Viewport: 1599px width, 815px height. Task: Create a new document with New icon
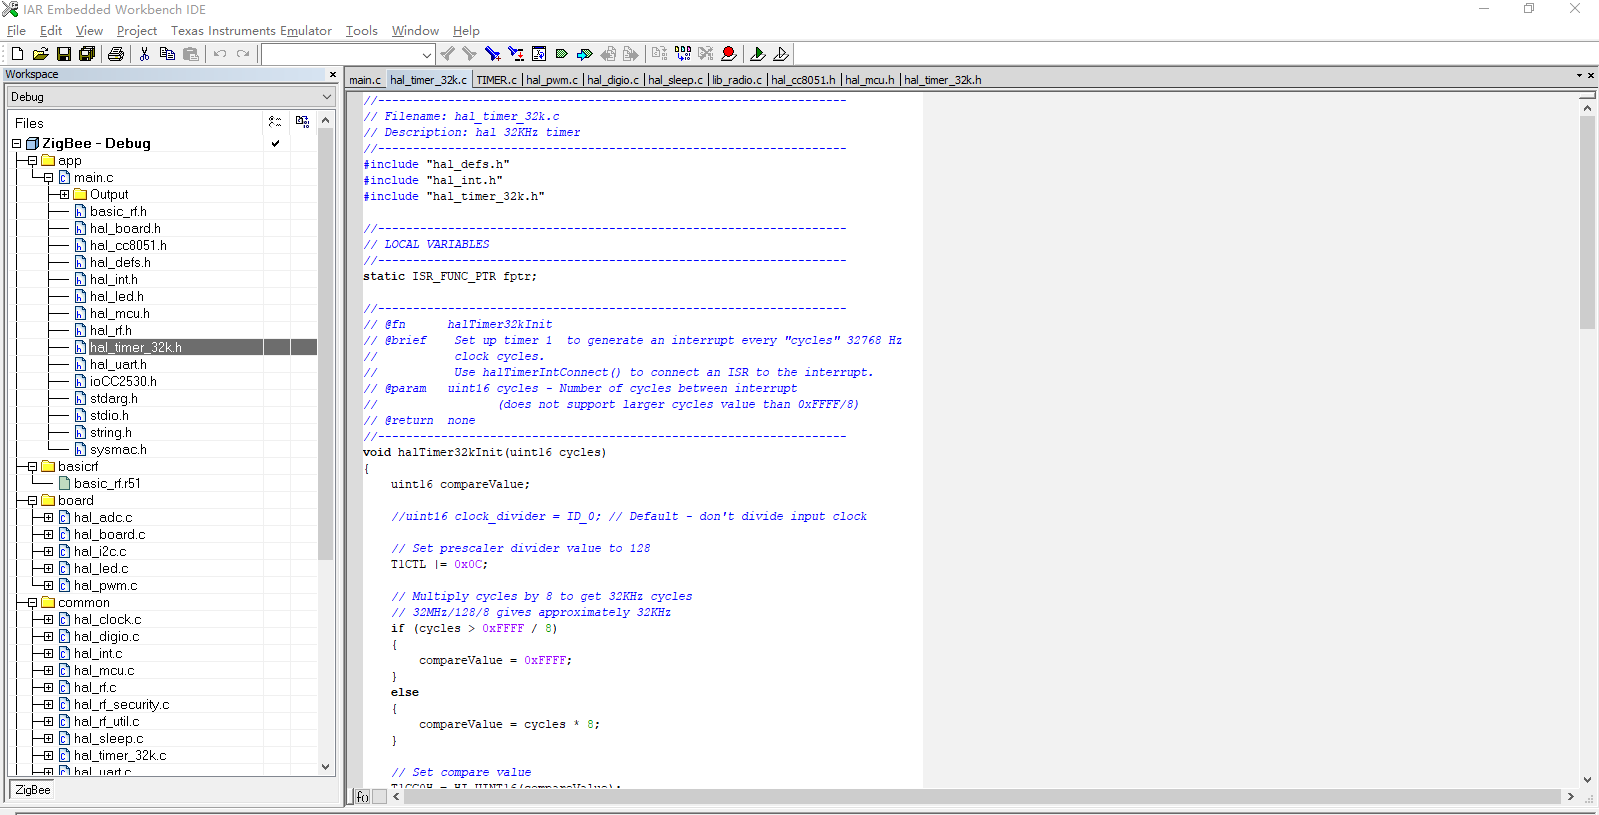coord(17,54)
